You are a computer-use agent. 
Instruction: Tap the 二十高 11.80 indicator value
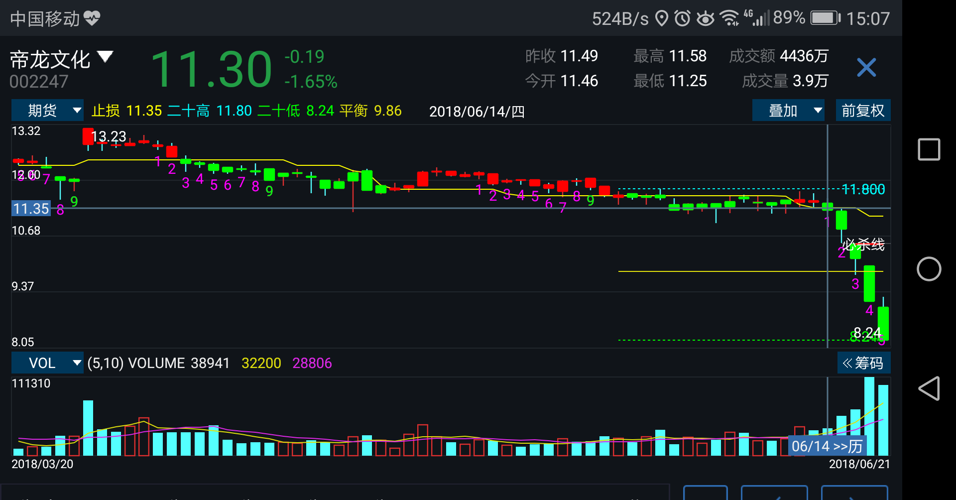coord(210,110)
